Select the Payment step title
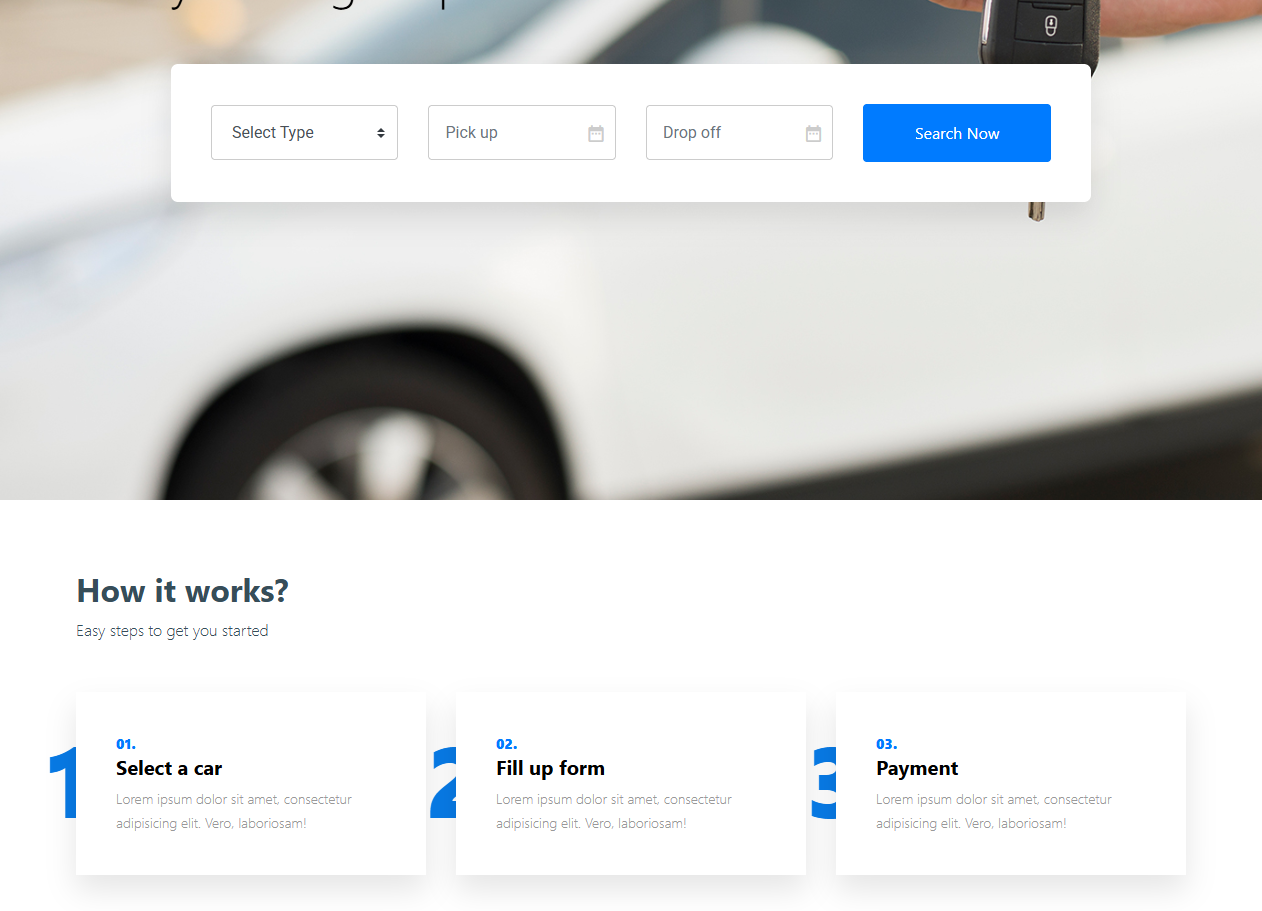1262x911 pixels. tap(917, 768)
